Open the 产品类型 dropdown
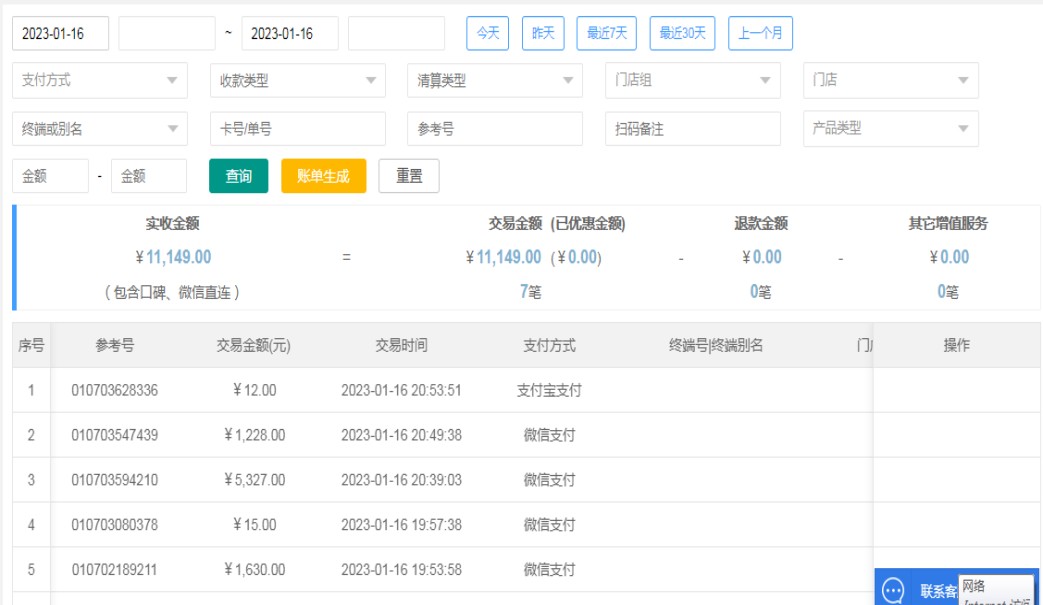The image size is (1043, 605). tap(890, 129)
